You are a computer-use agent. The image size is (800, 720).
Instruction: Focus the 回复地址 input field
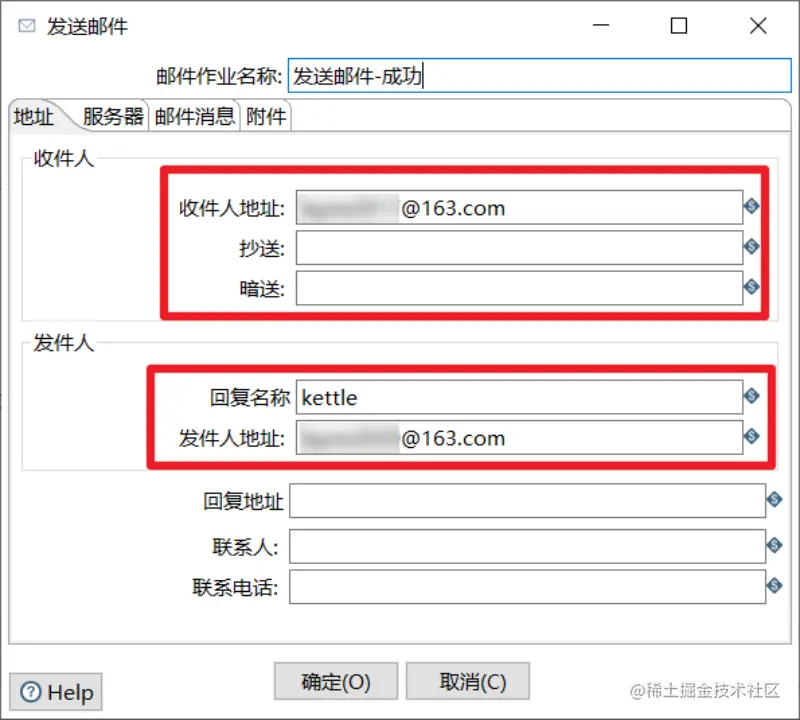[528, 501]
